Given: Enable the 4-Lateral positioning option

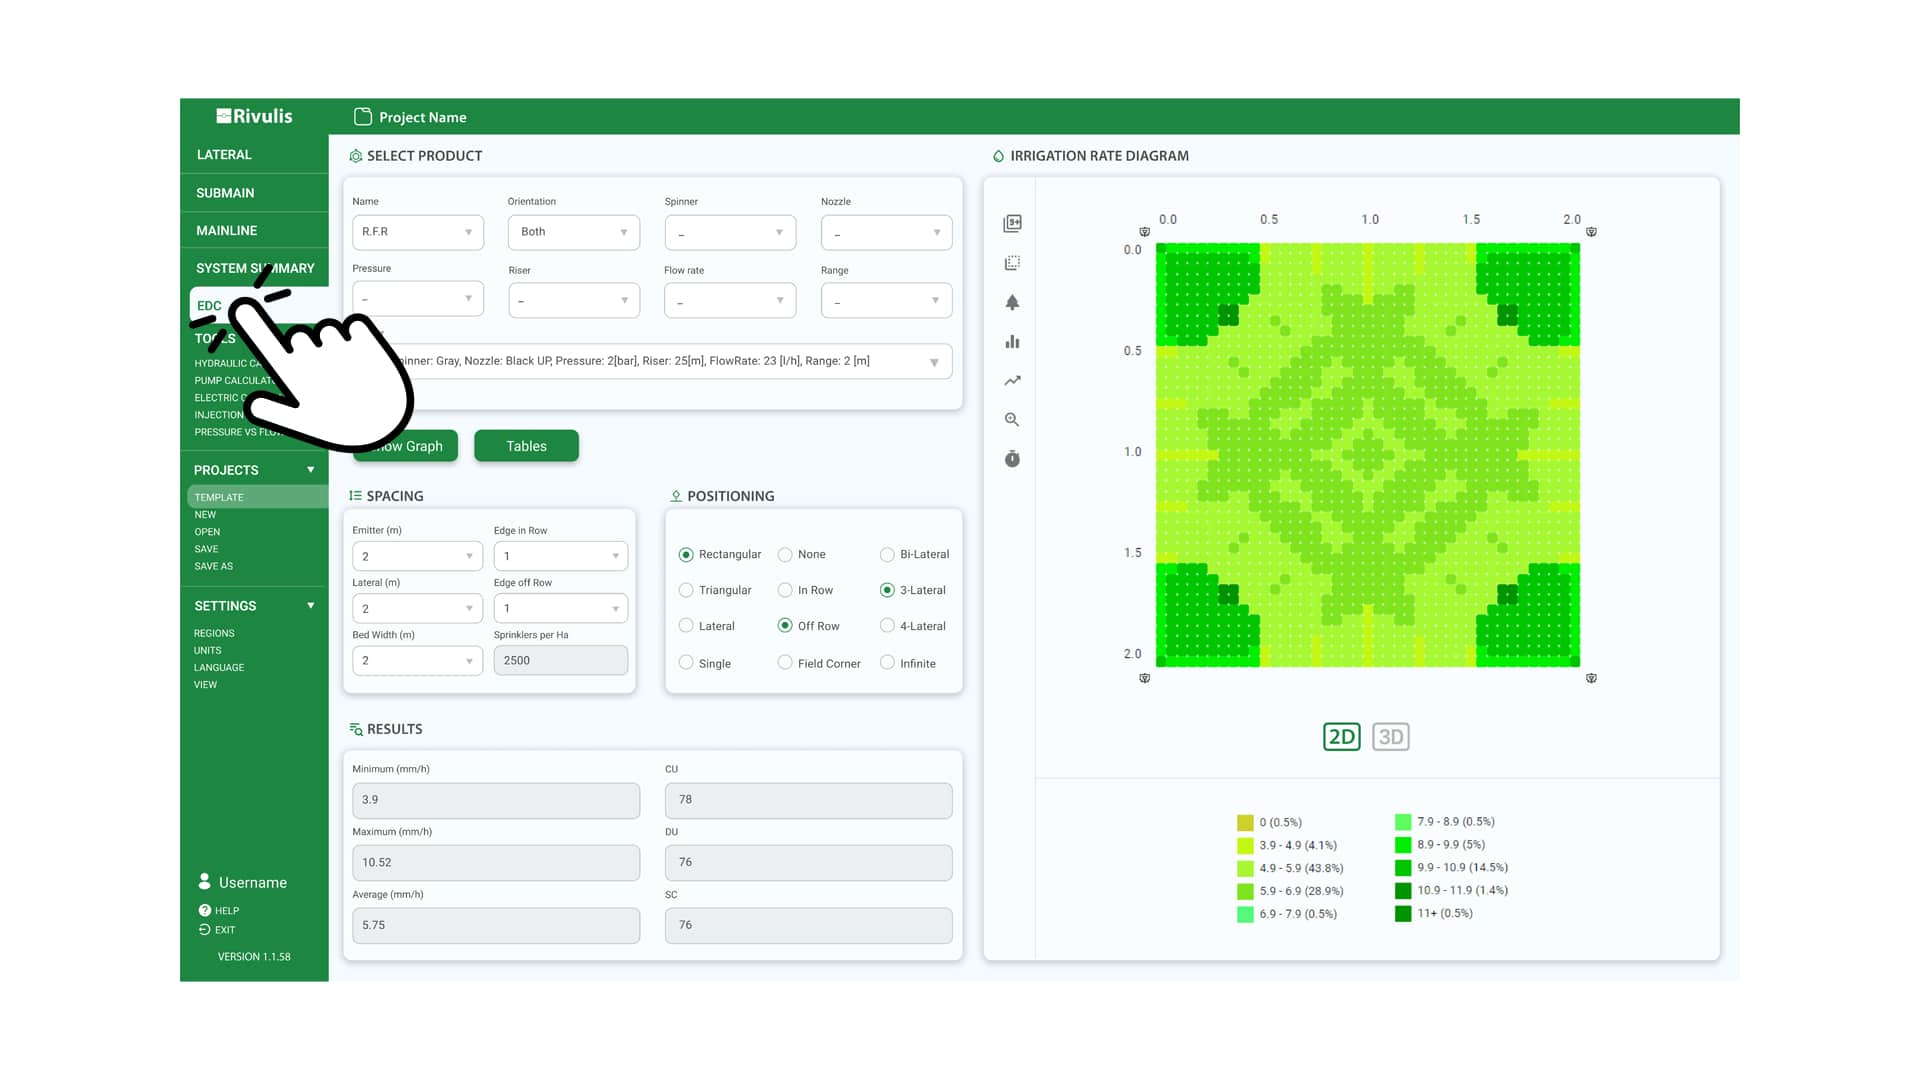Looking at the screenshot, I should [887, 625].
